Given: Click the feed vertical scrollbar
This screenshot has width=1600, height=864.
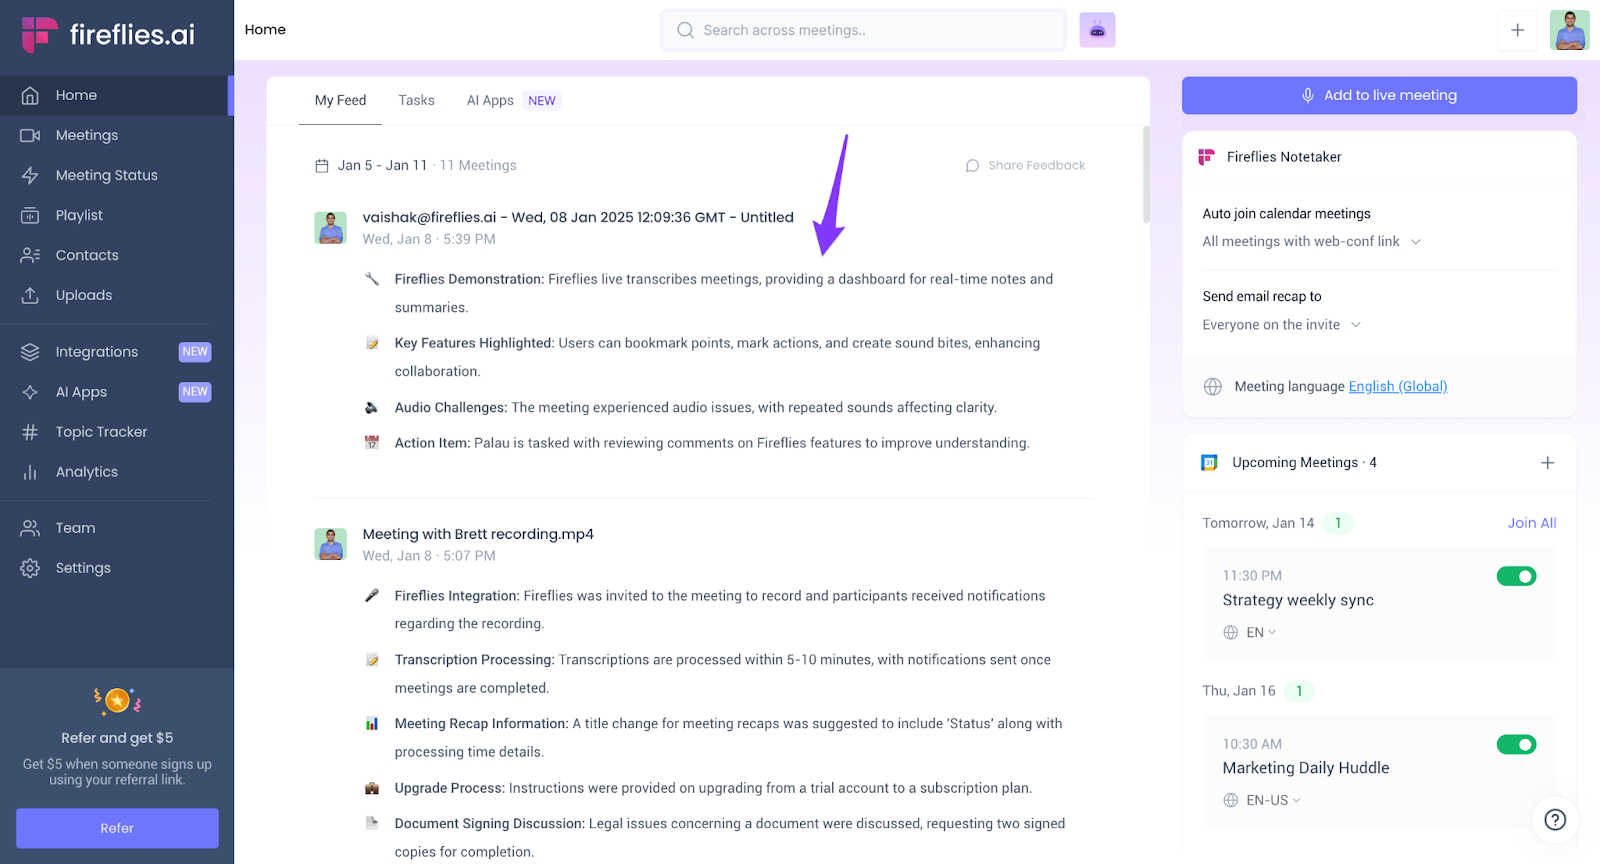Looking at the screenshot, I should click(x=1146, y=175).
